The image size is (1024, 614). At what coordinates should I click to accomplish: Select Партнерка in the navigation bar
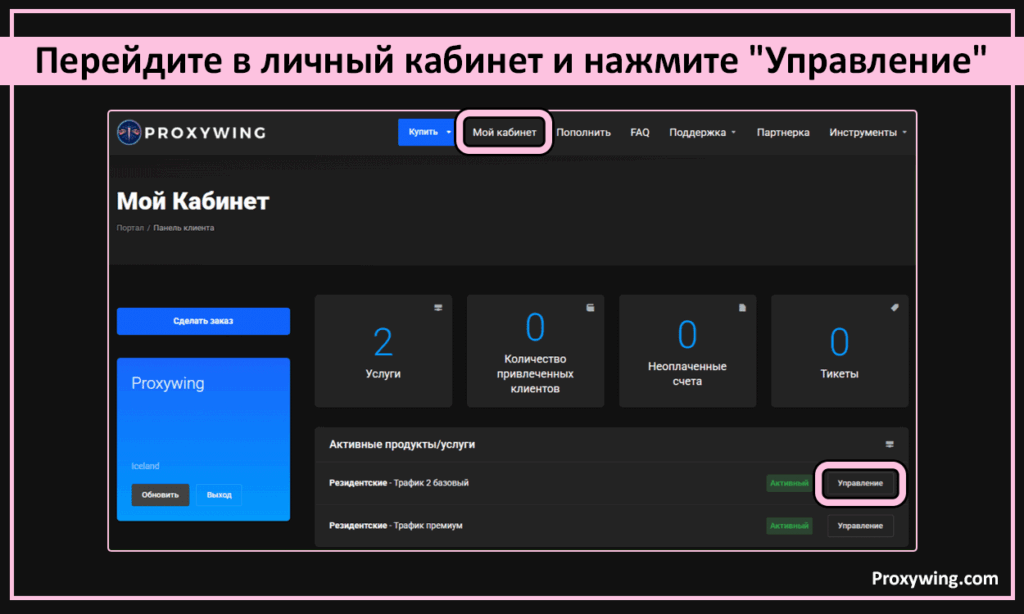coord(783,132)
